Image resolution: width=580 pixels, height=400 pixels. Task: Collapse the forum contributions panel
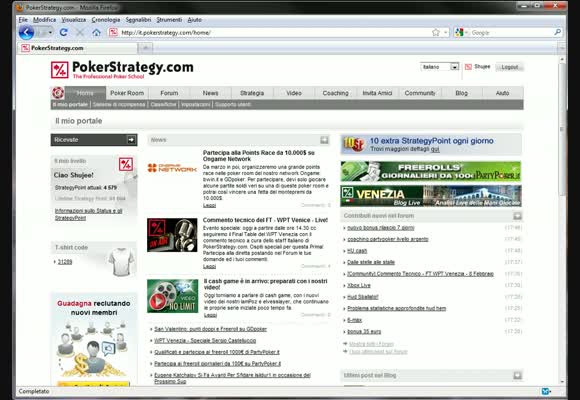tap(517, 216)
